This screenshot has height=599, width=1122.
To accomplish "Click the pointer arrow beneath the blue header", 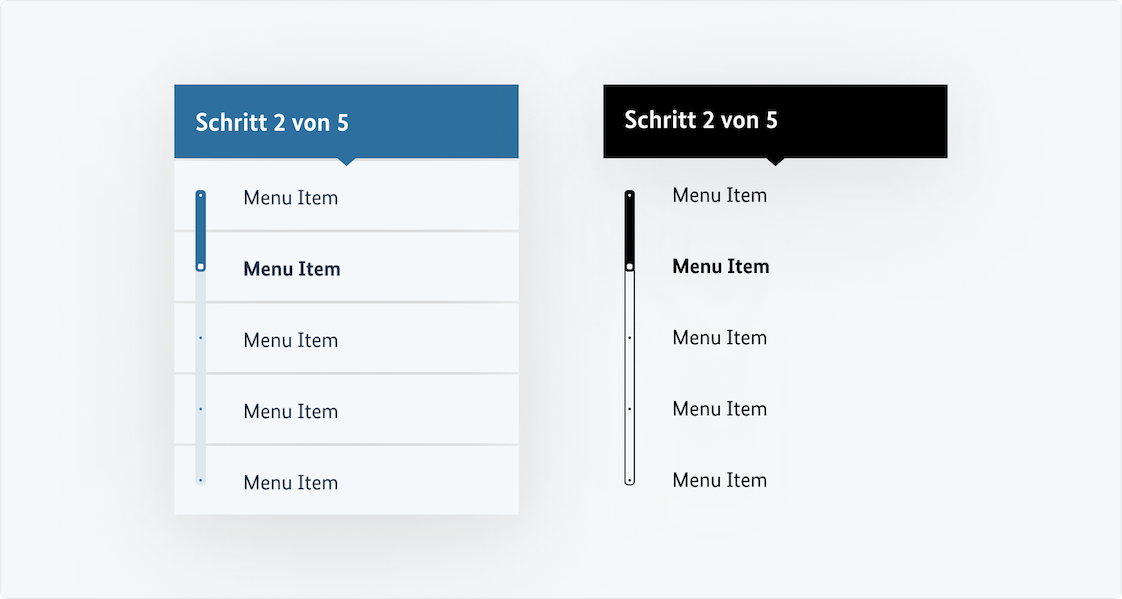I will click(346, 161).
